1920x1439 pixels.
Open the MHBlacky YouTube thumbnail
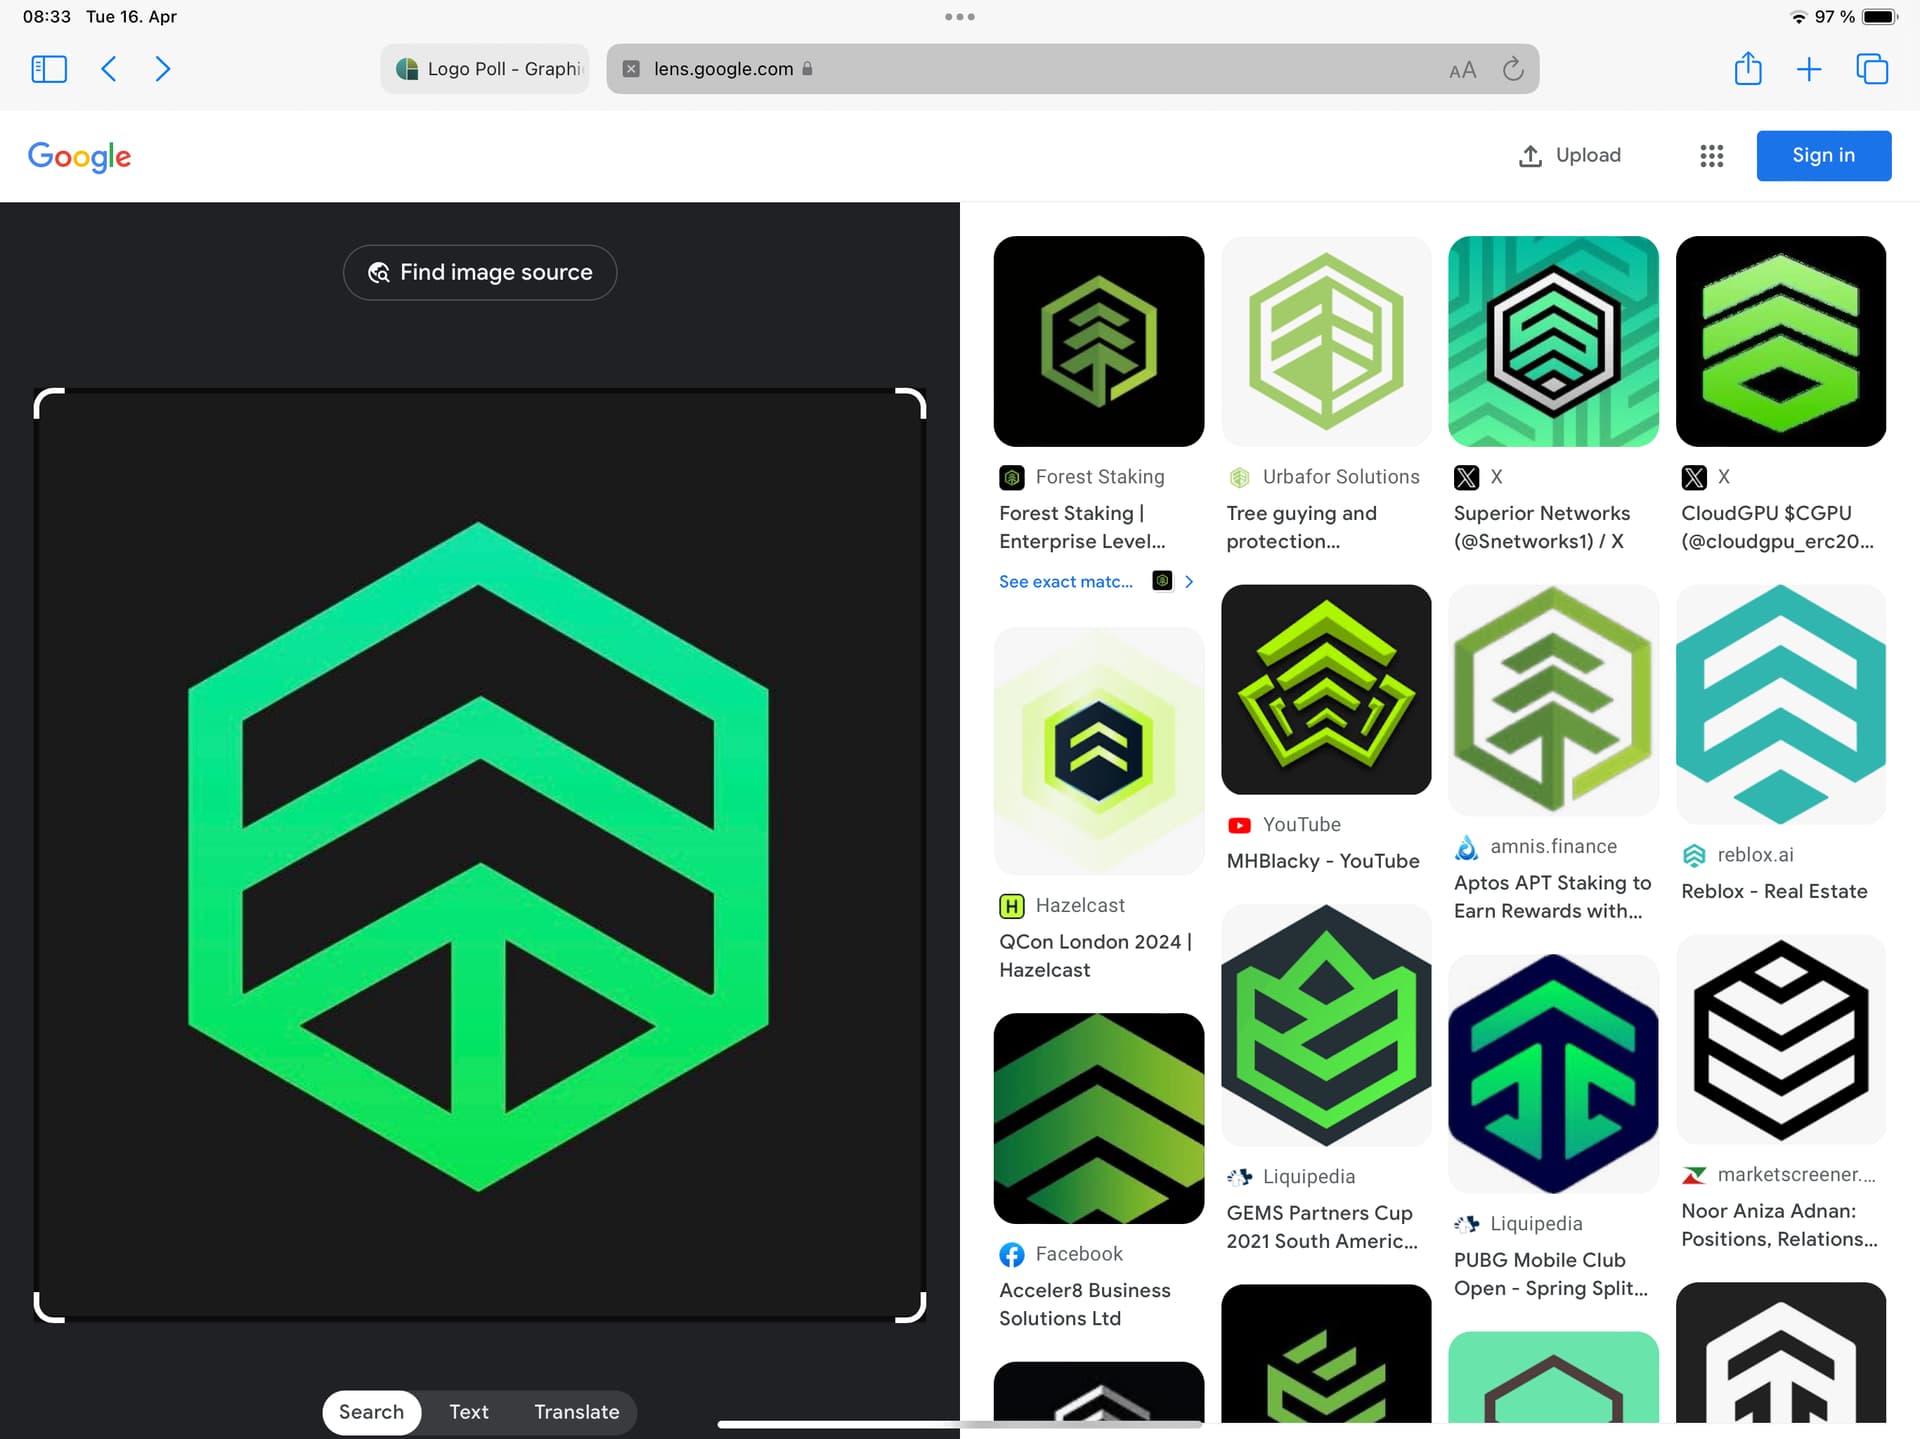coord(1326,689)
